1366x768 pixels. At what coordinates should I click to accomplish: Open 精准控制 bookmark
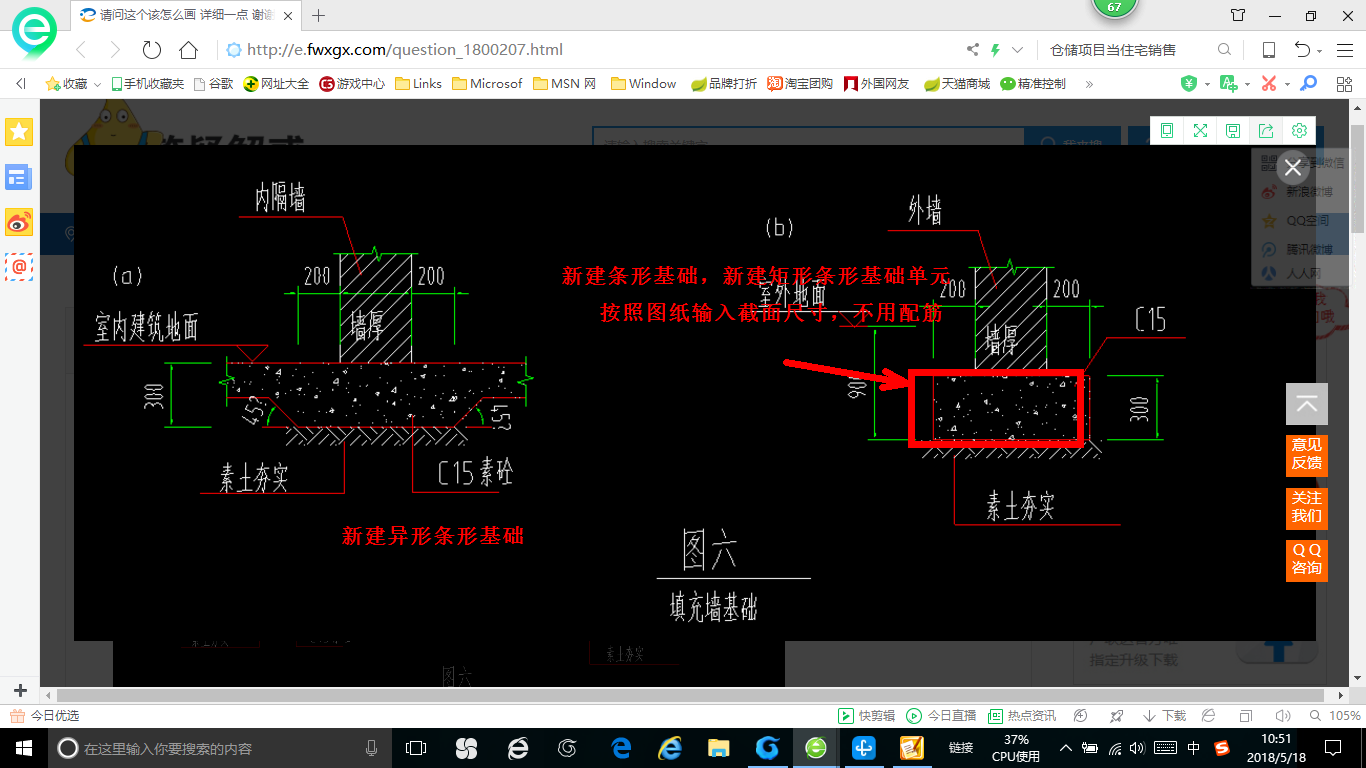(x=1033, y=84)
